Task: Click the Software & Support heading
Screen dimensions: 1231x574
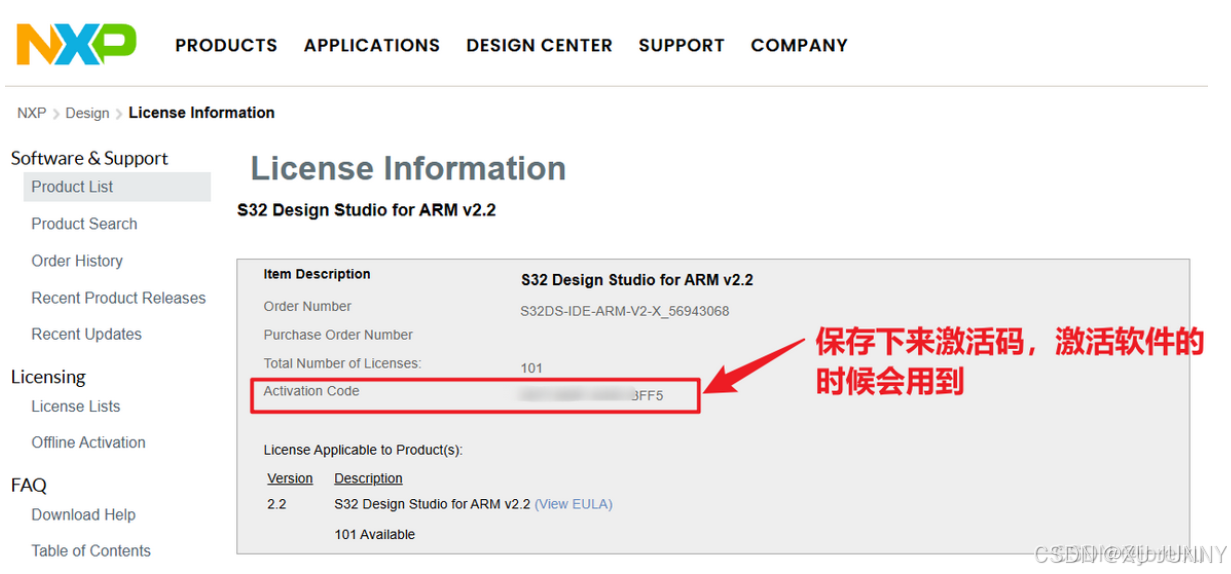Action: (x=89, y=158)
